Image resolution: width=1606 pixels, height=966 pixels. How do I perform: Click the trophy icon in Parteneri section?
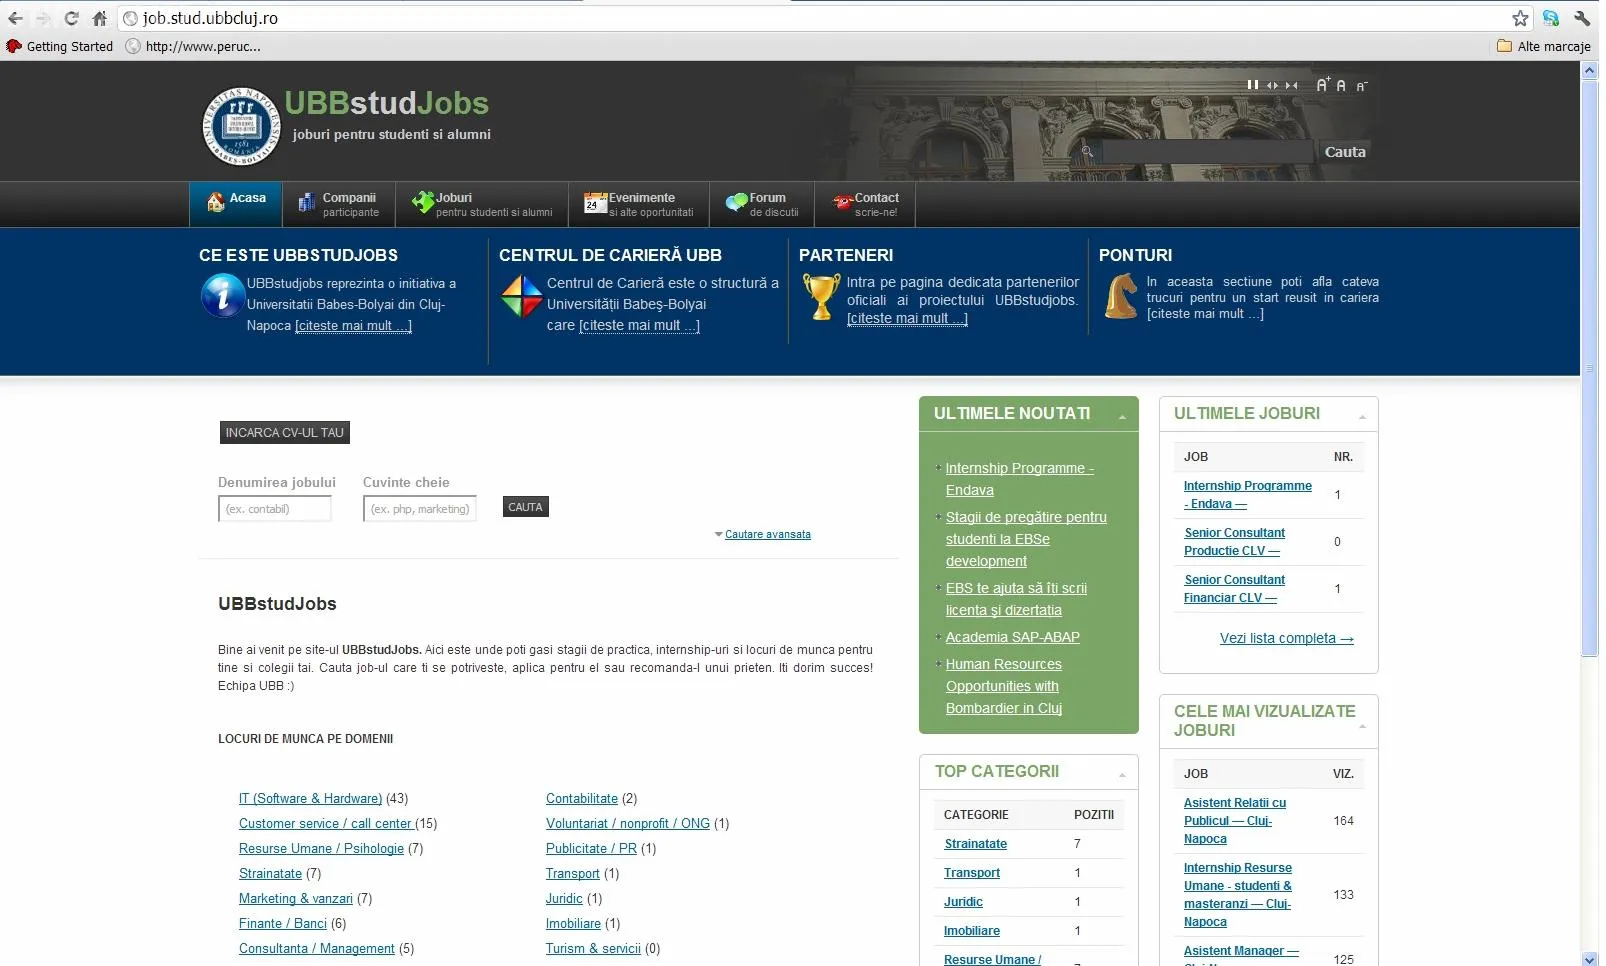(x=821, y=298)
